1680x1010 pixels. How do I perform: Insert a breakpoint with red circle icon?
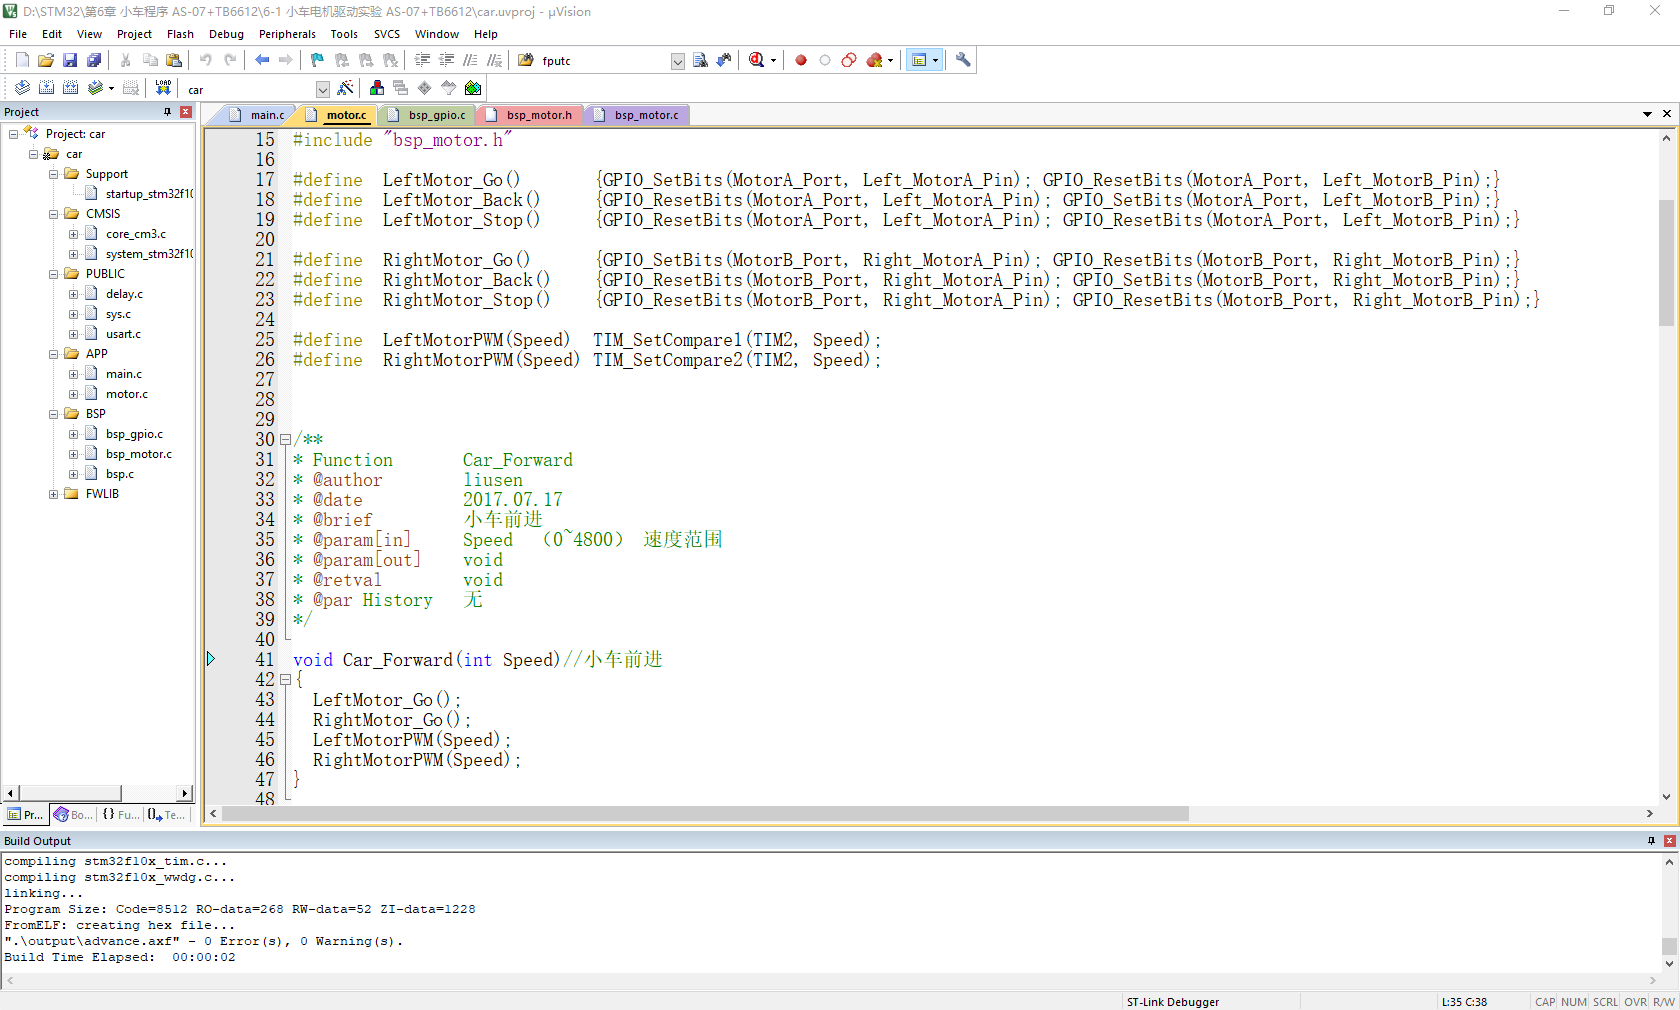point(801,60)
